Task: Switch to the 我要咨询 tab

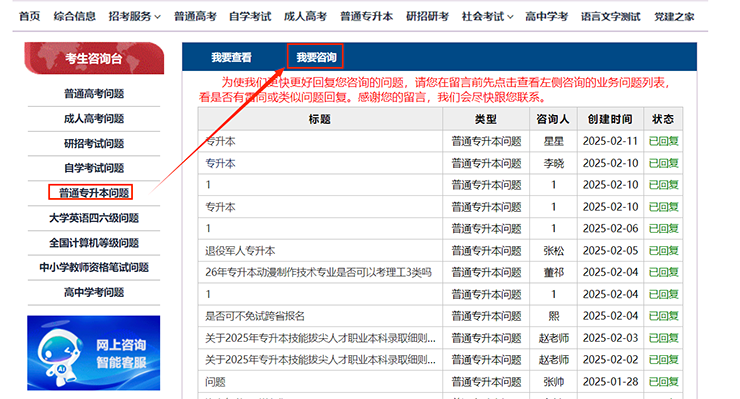Action: coord(316,58)
